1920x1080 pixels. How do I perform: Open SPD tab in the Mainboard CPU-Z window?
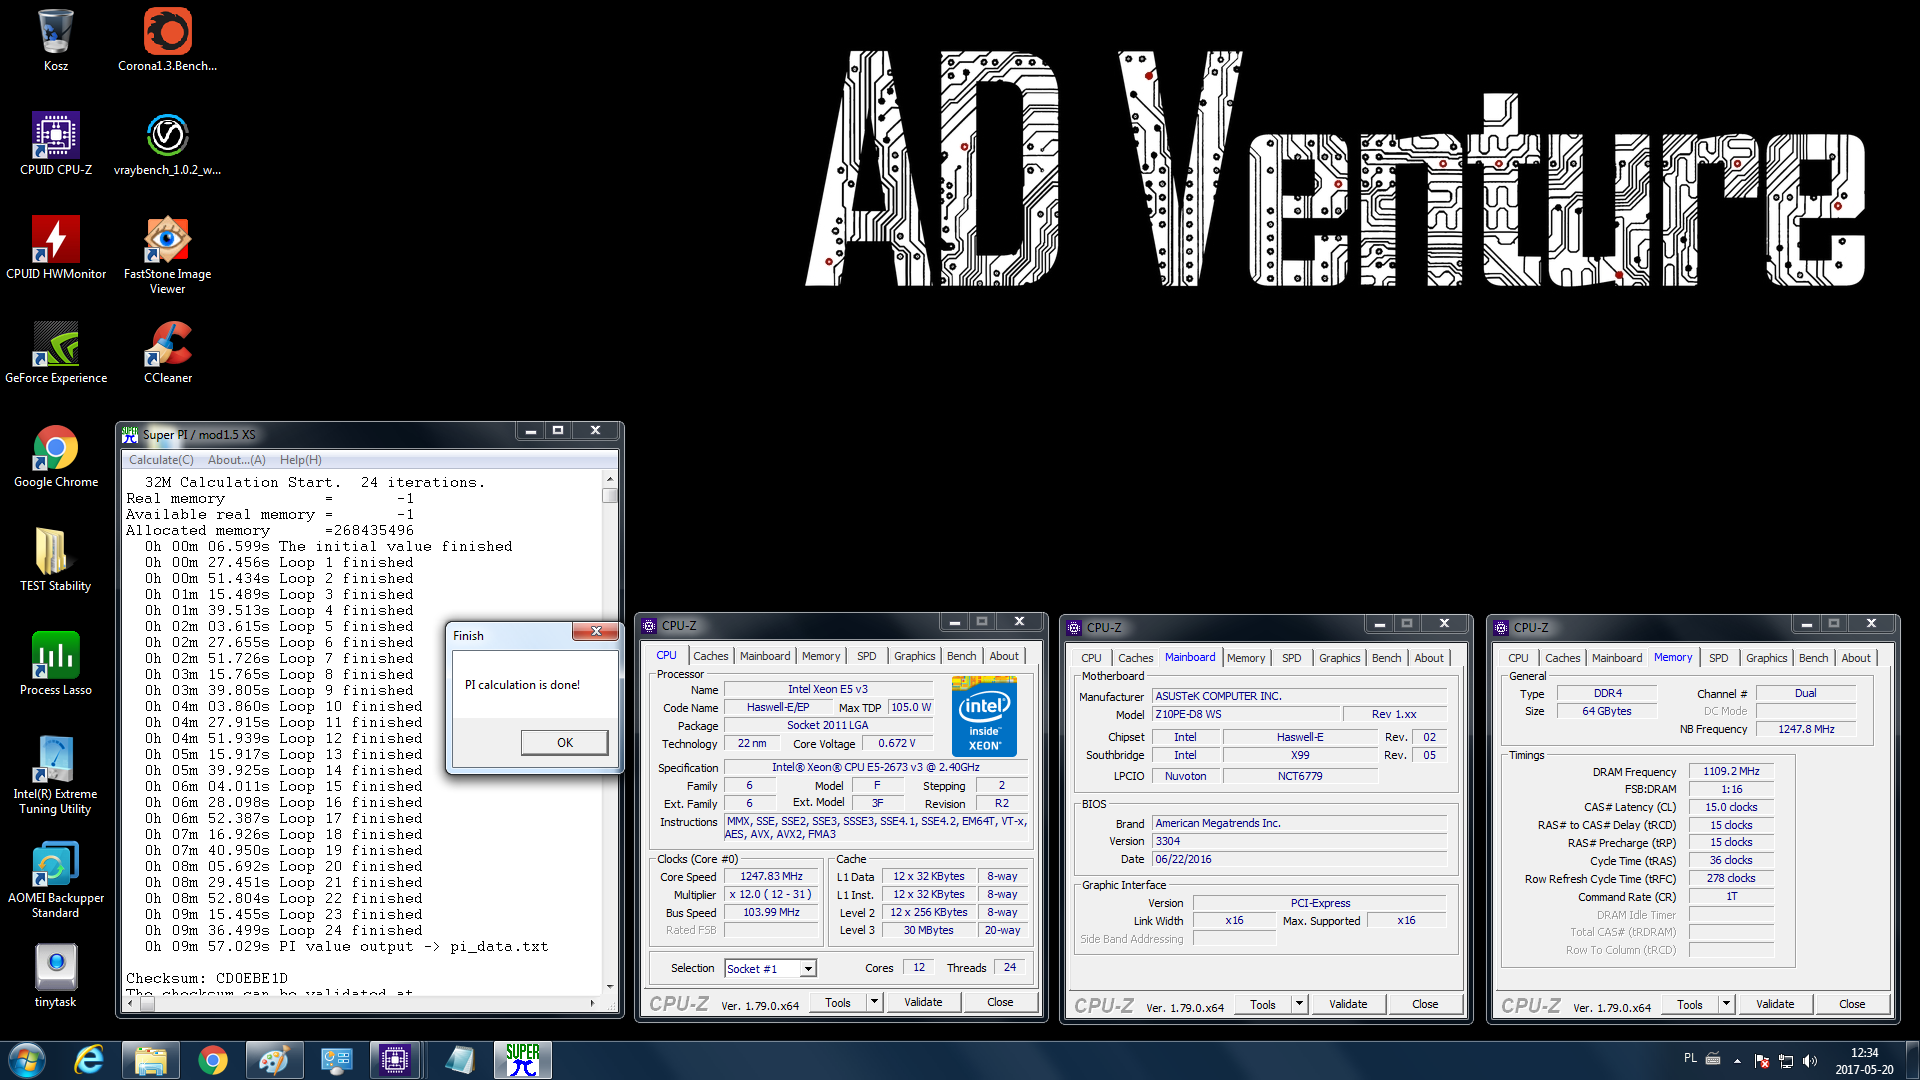1292,658
